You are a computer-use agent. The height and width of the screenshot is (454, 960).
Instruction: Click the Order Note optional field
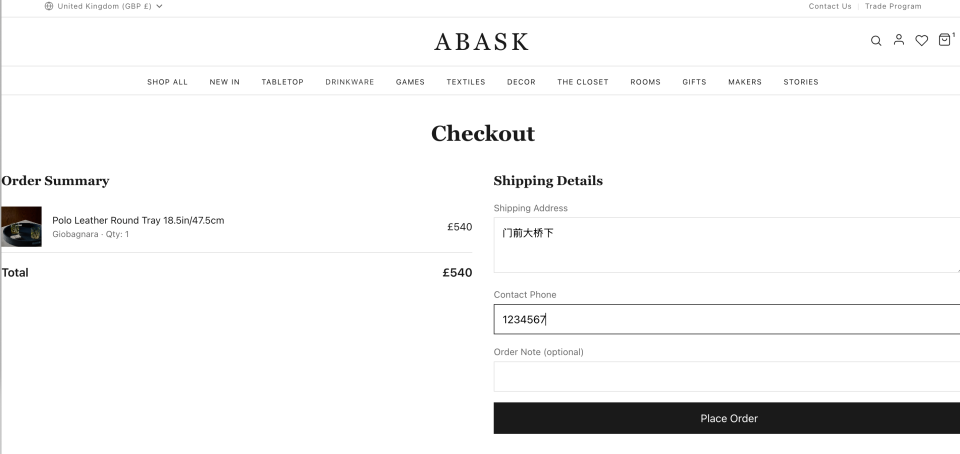point(727,376)
